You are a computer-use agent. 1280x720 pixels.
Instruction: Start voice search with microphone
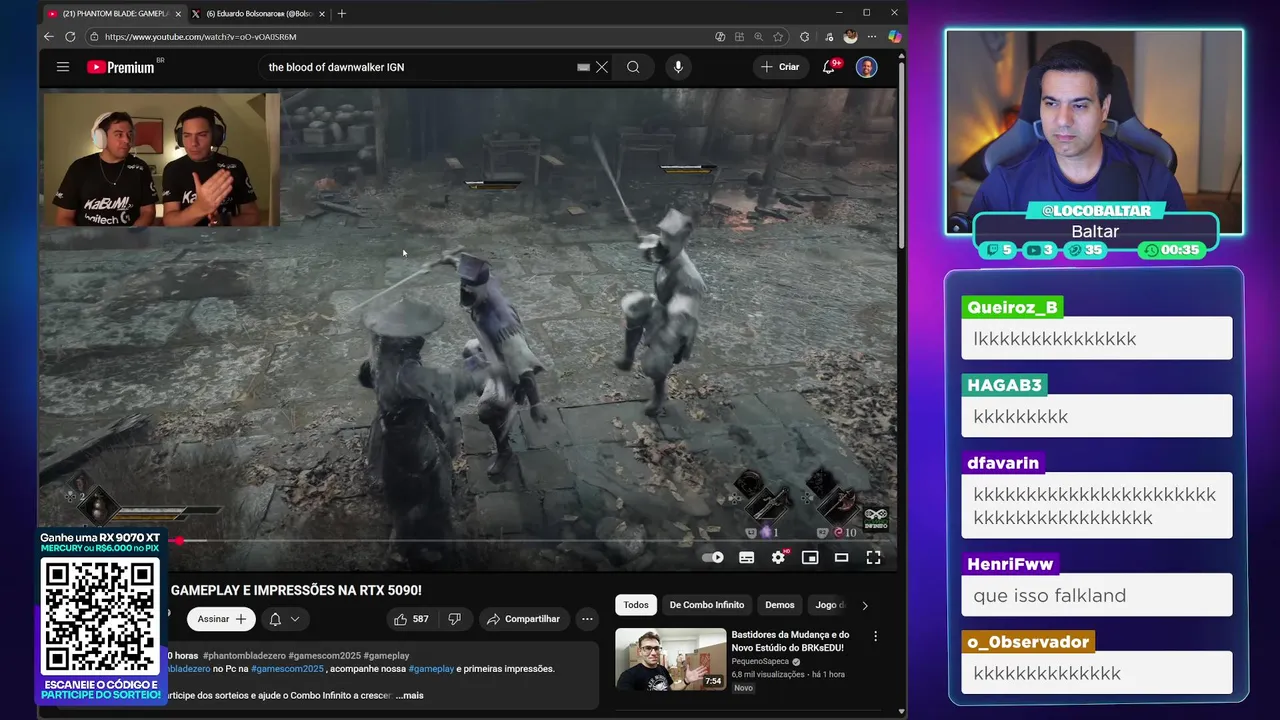(x=678, y=67)
